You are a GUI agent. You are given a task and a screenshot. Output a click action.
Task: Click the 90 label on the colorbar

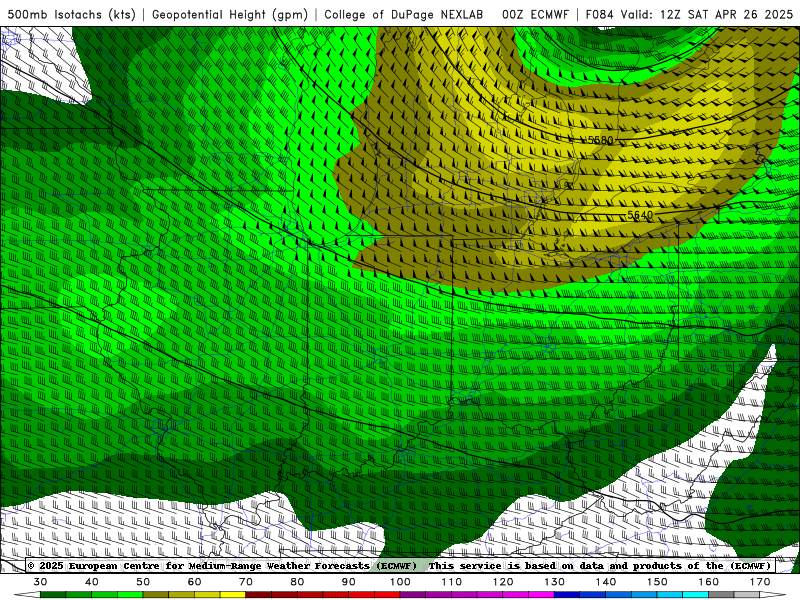[x=348, y=582]
